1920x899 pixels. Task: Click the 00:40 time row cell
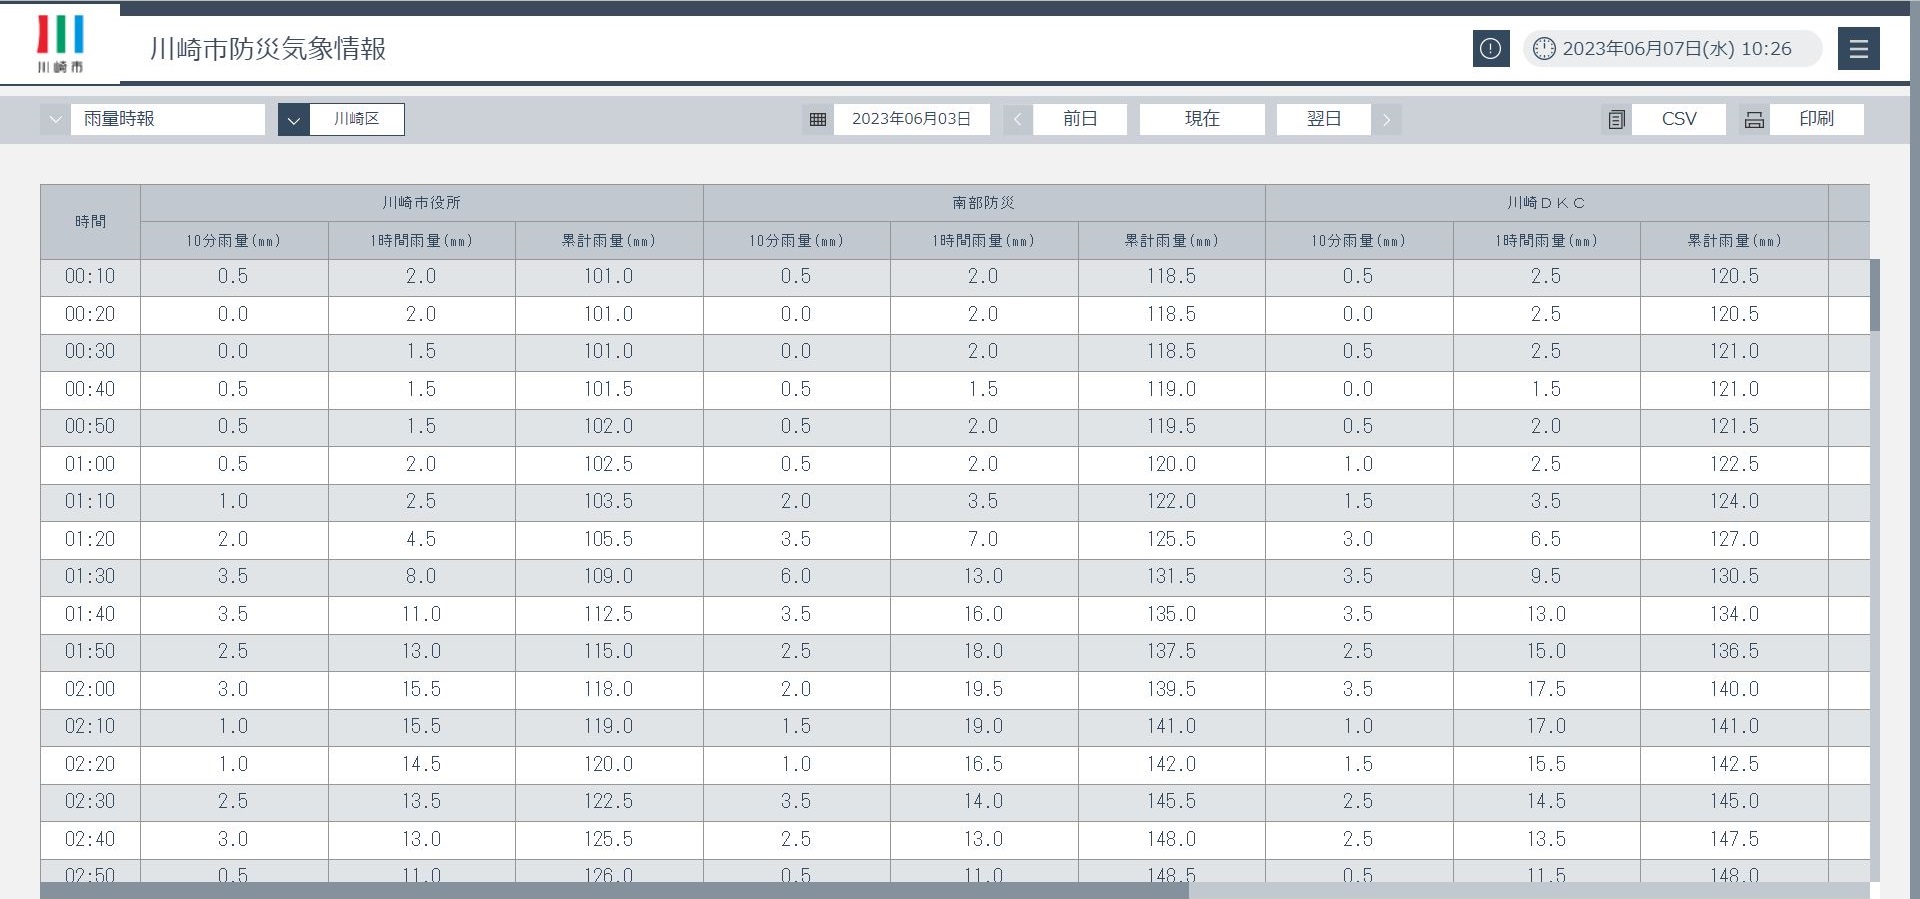(x=90, y=390)
